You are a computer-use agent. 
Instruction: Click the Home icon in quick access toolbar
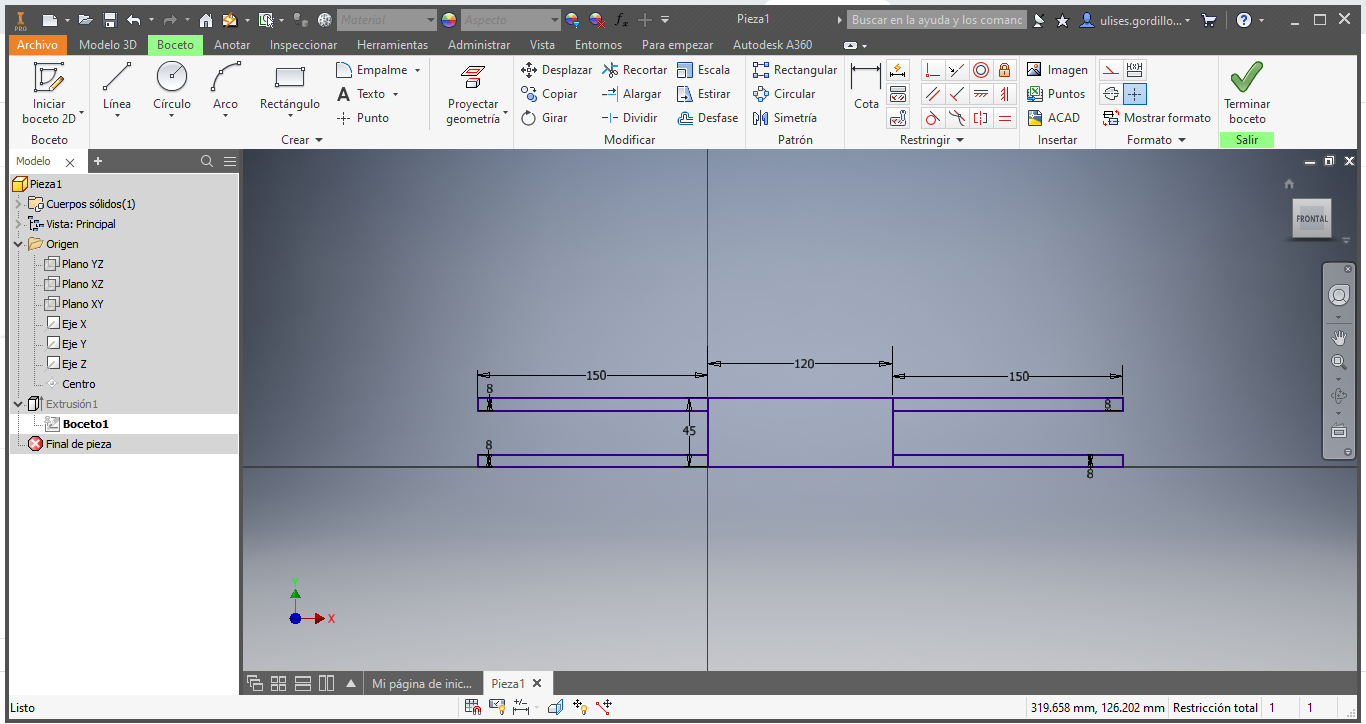[x=206, y=20]
